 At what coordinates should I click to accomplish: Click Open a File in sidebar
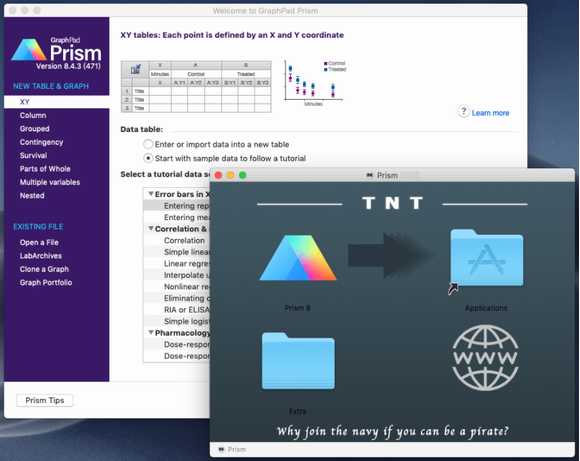pos(39,242)
